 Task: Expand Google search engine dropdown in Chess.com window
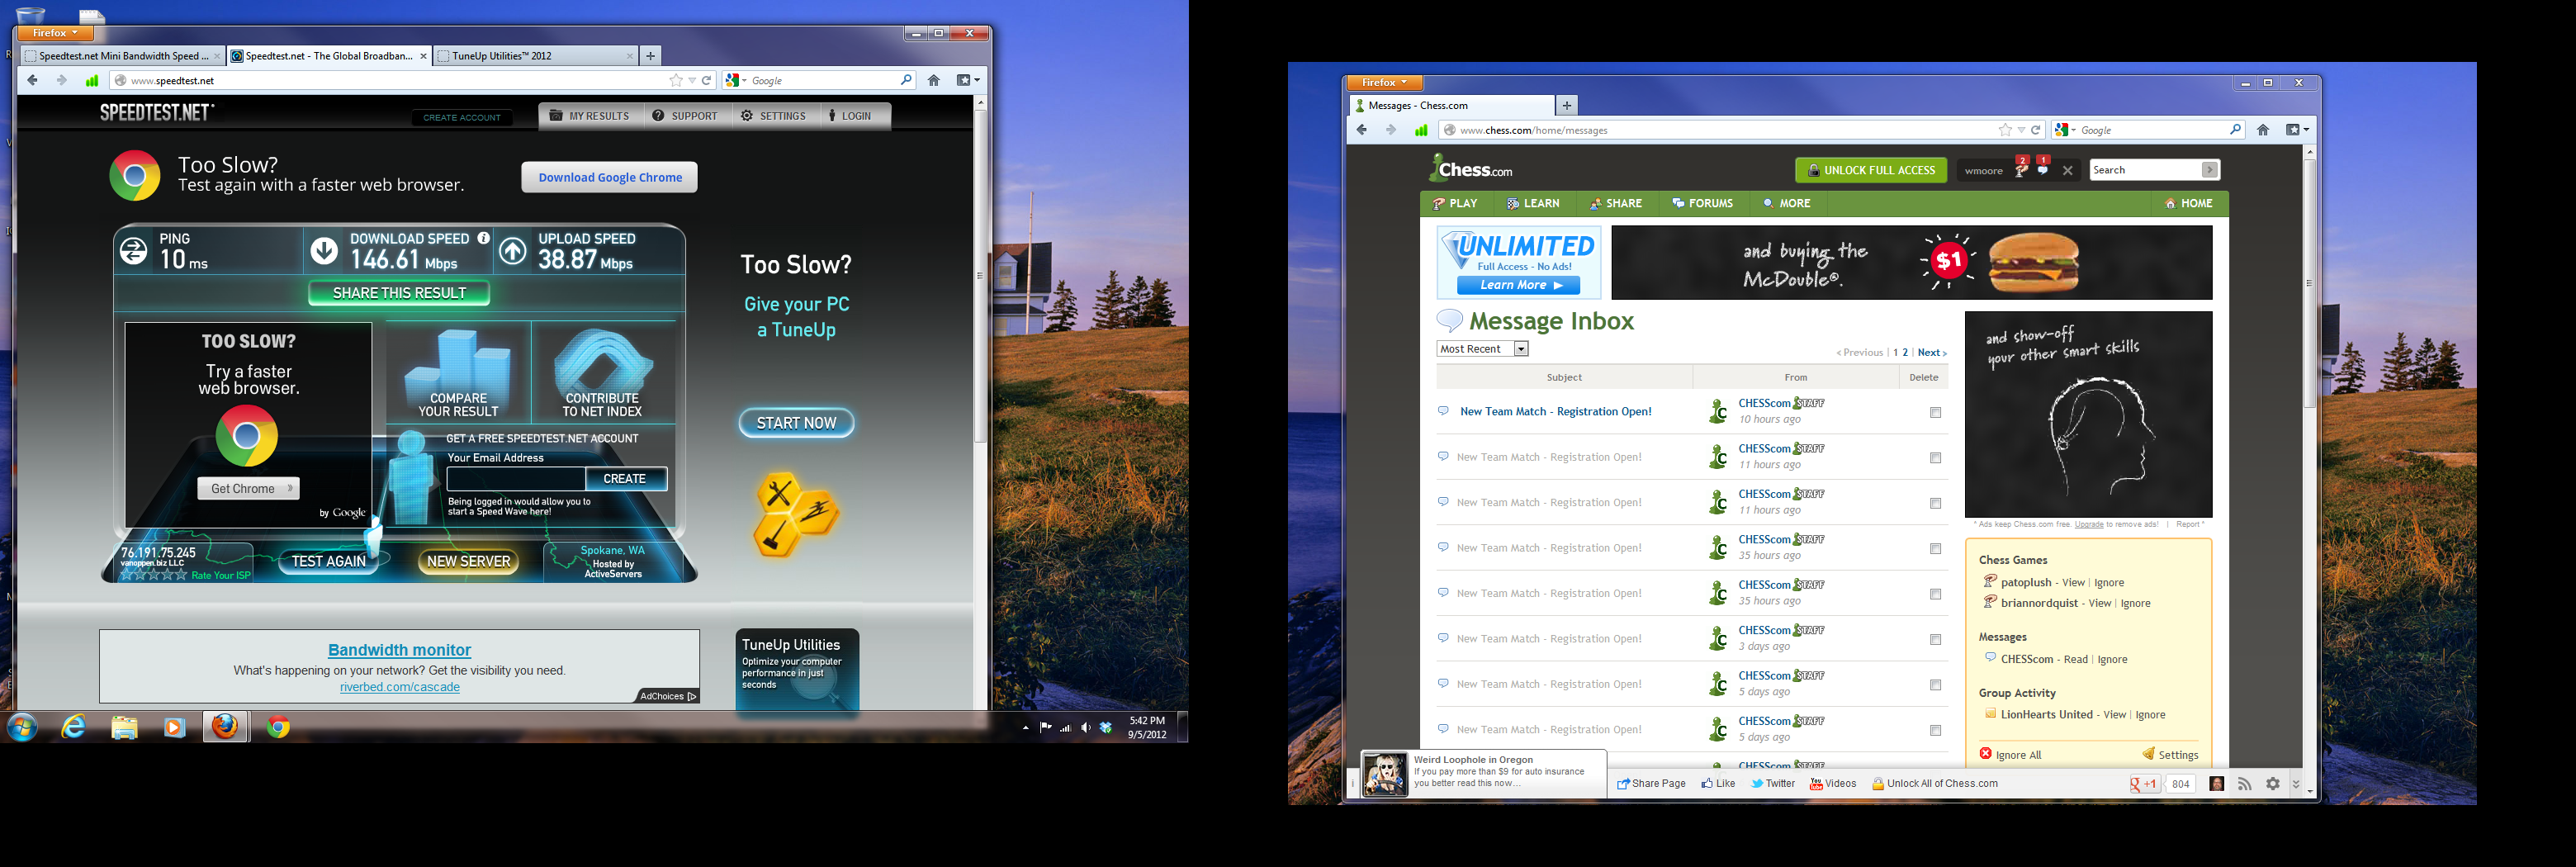[x=2066, y=130]
